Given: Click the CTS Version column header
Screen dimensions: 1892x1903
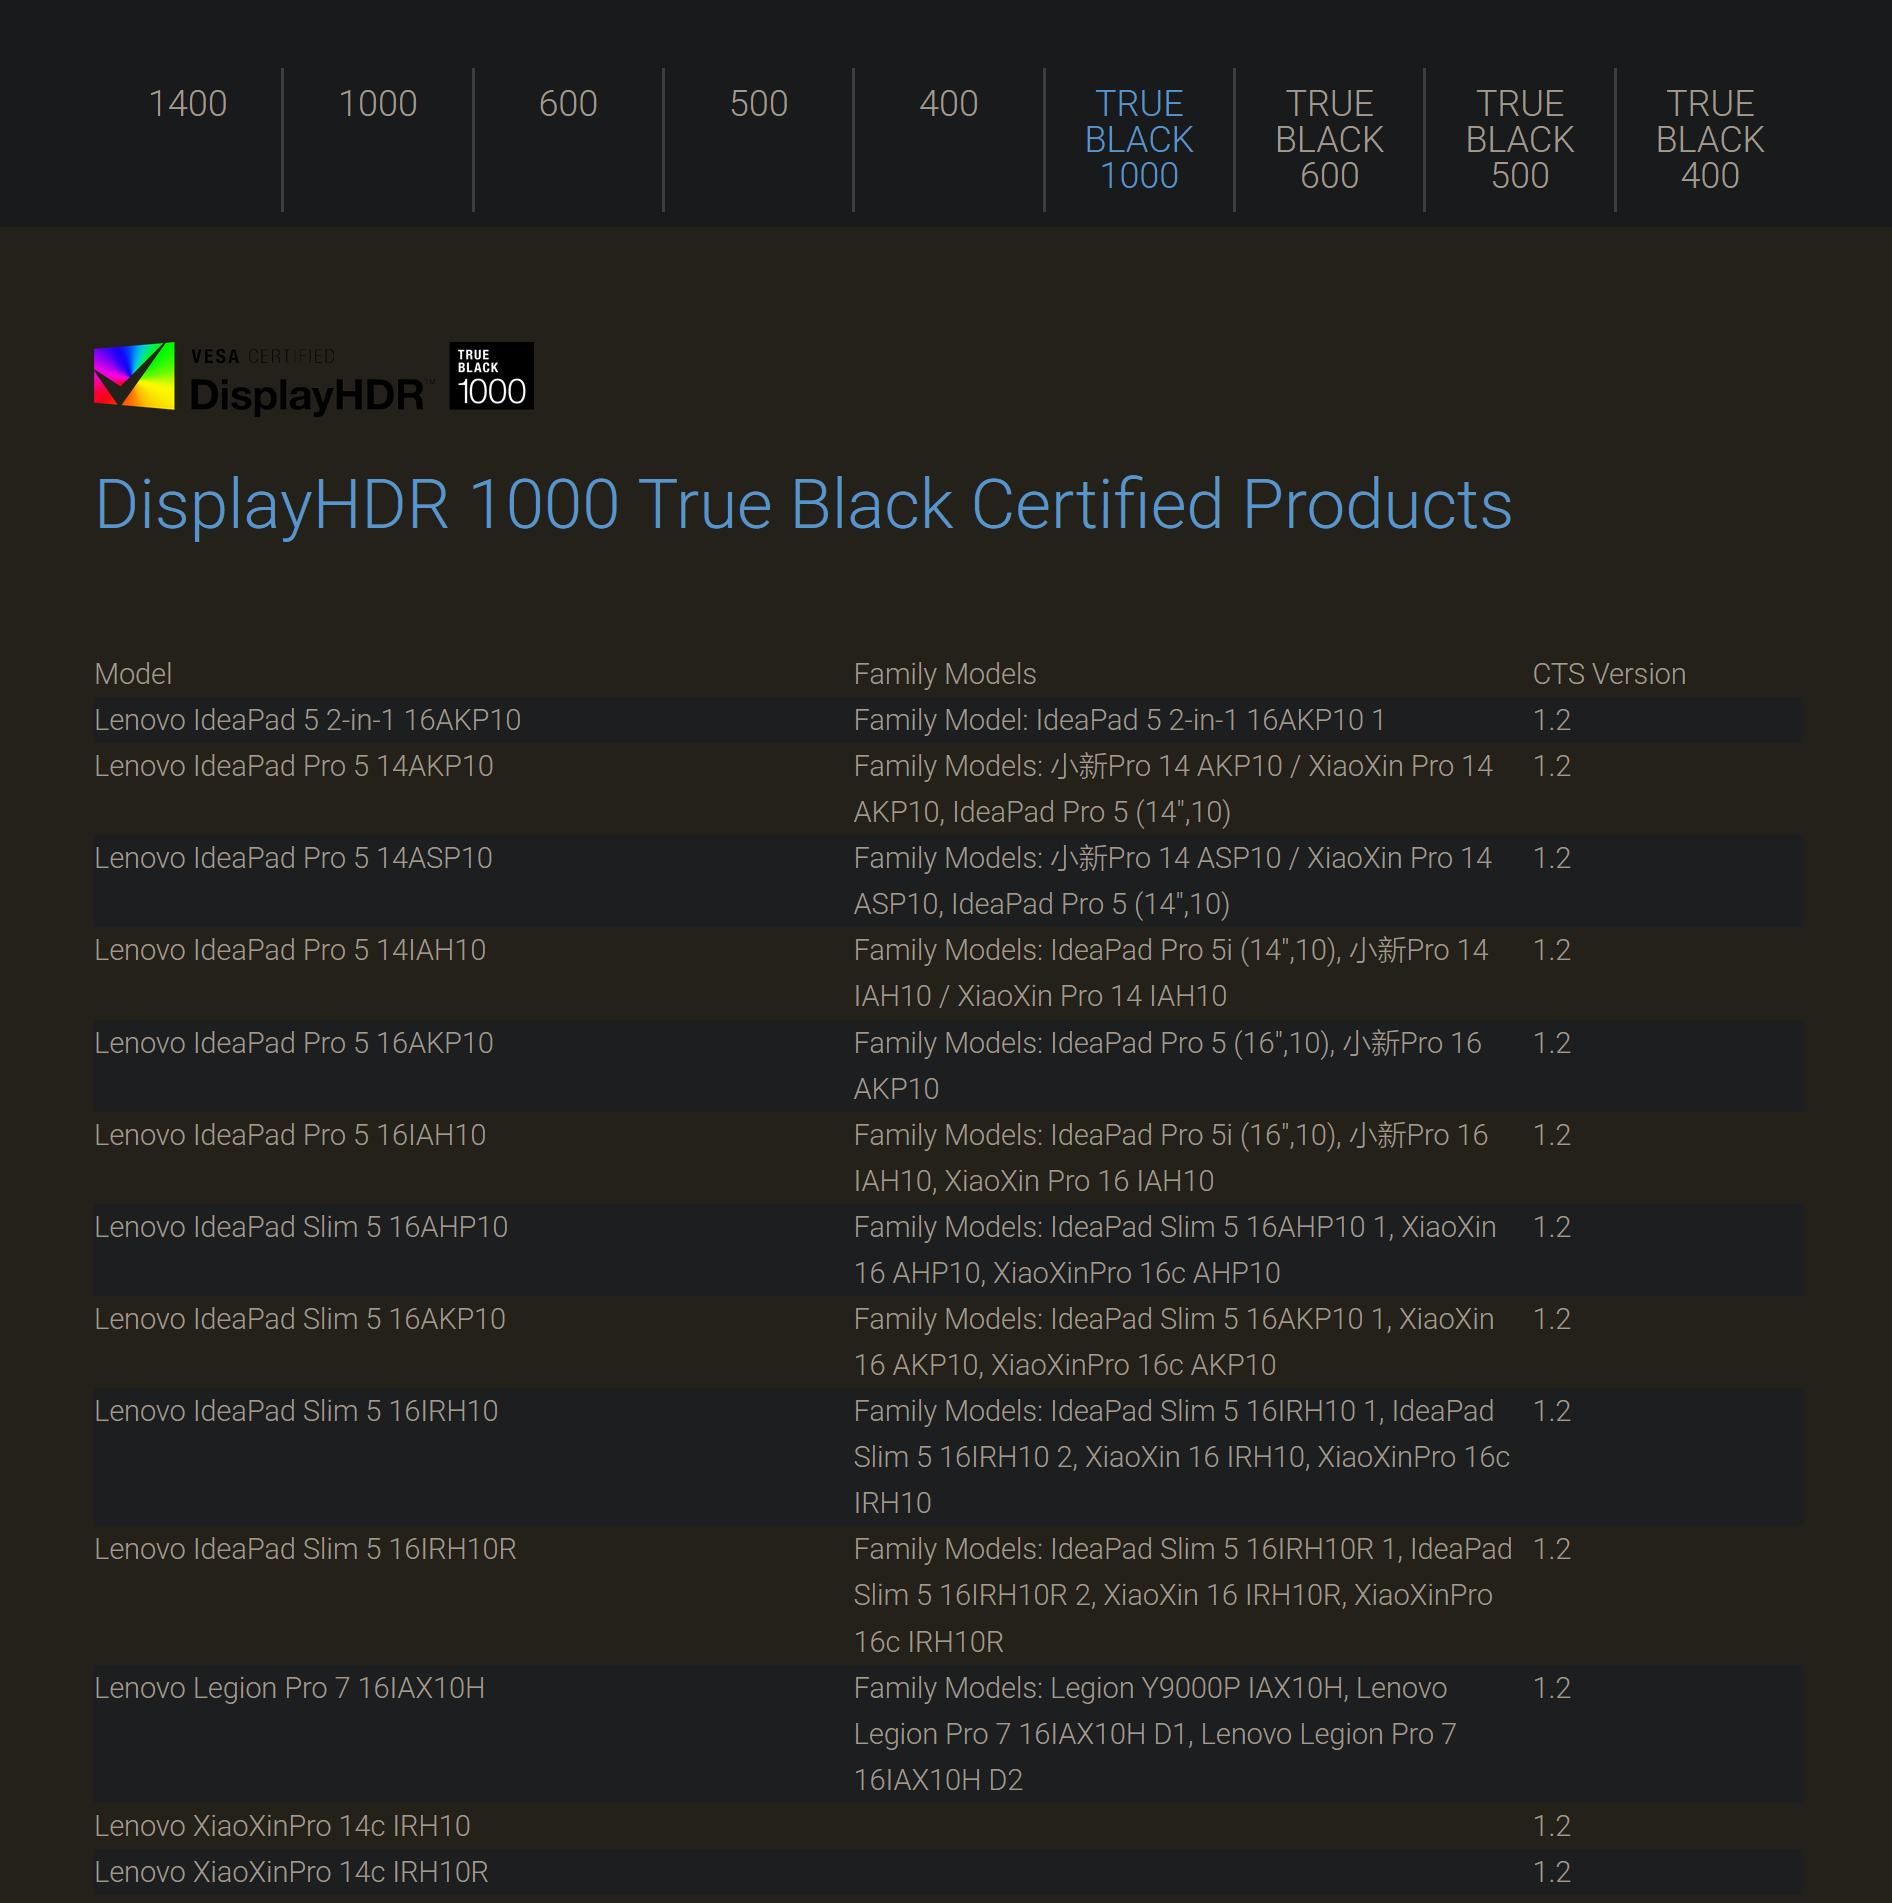Looking at the screenshot, I should pyautogui.click(x=1608, y=674).
